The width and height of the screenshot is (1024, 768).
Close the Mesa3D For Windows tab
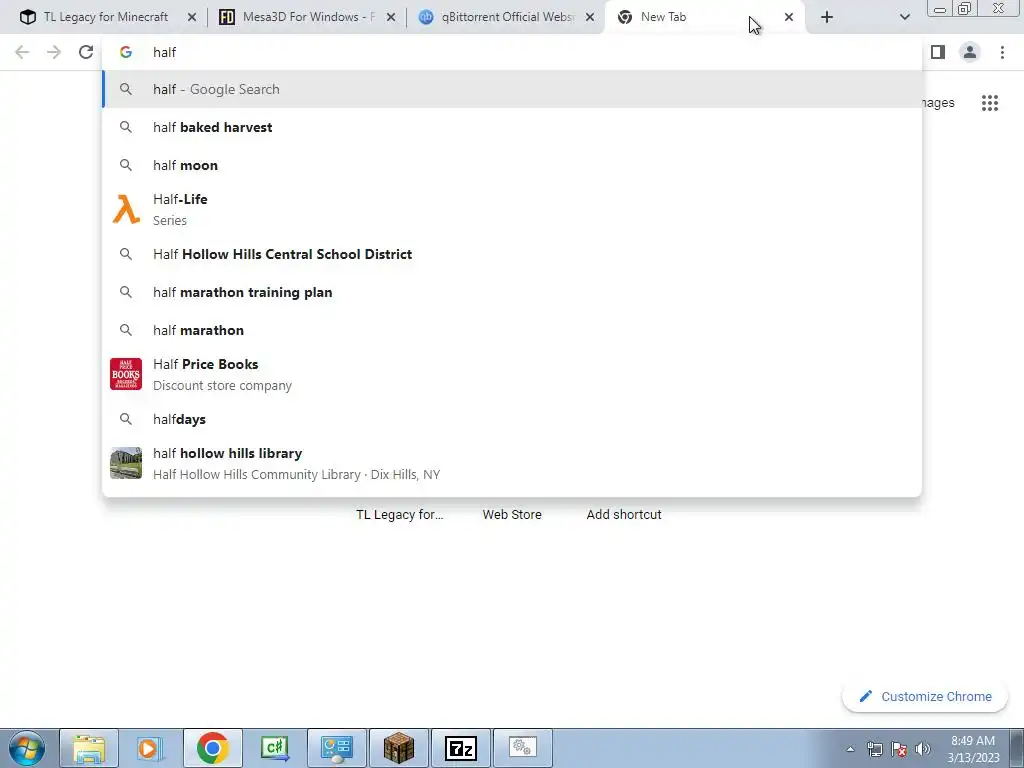coord(391,18)
